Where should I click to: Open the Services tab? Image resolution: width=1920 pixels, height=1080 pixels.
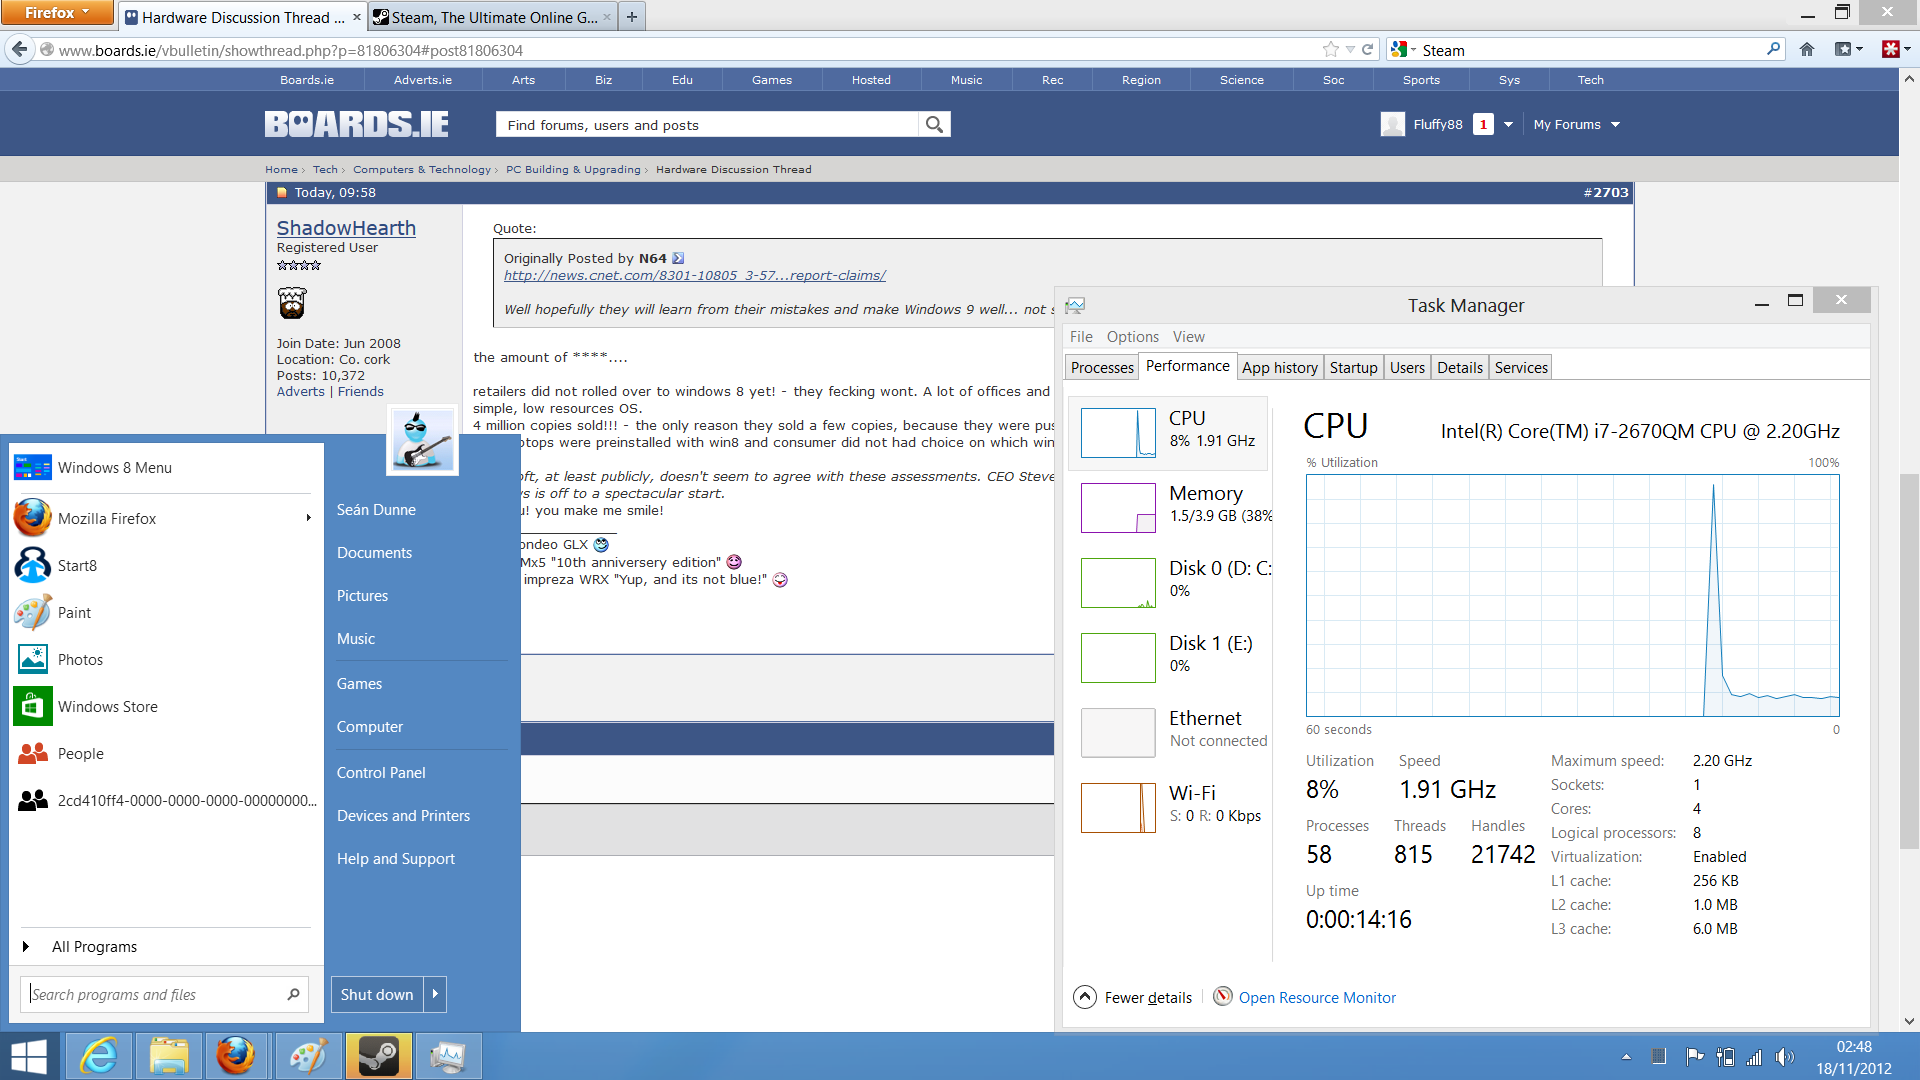(x=1520, y=367)
